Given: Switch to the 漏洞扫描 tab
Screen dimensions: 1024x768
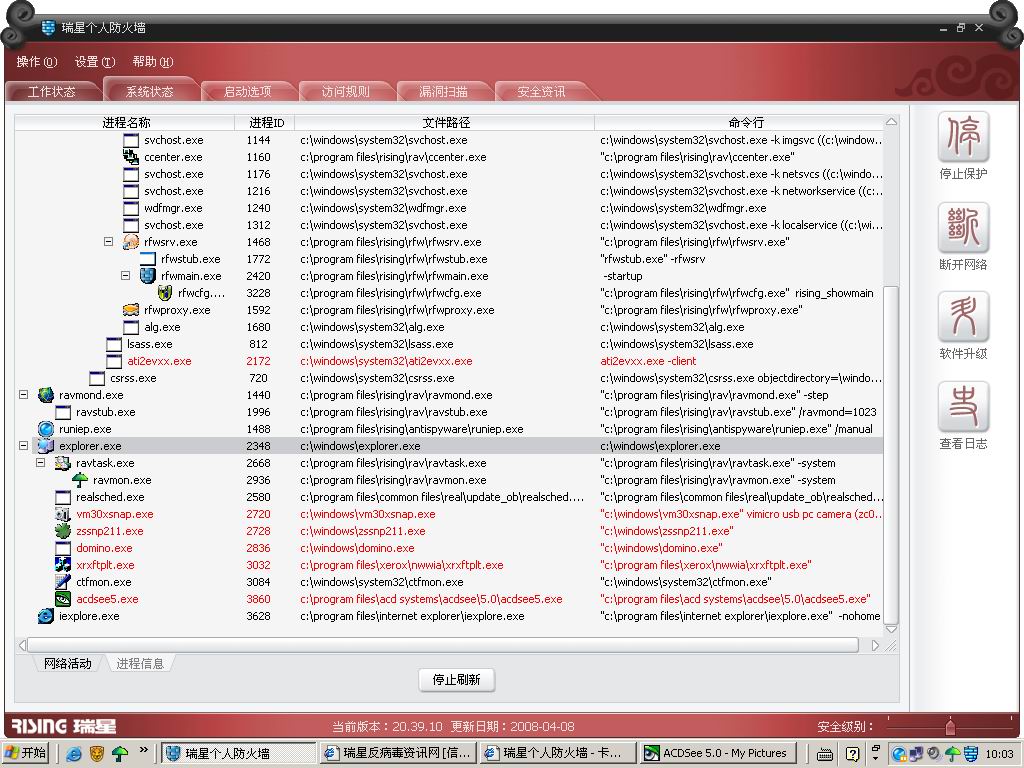Looking at the screenshot, I should point(443,92).
